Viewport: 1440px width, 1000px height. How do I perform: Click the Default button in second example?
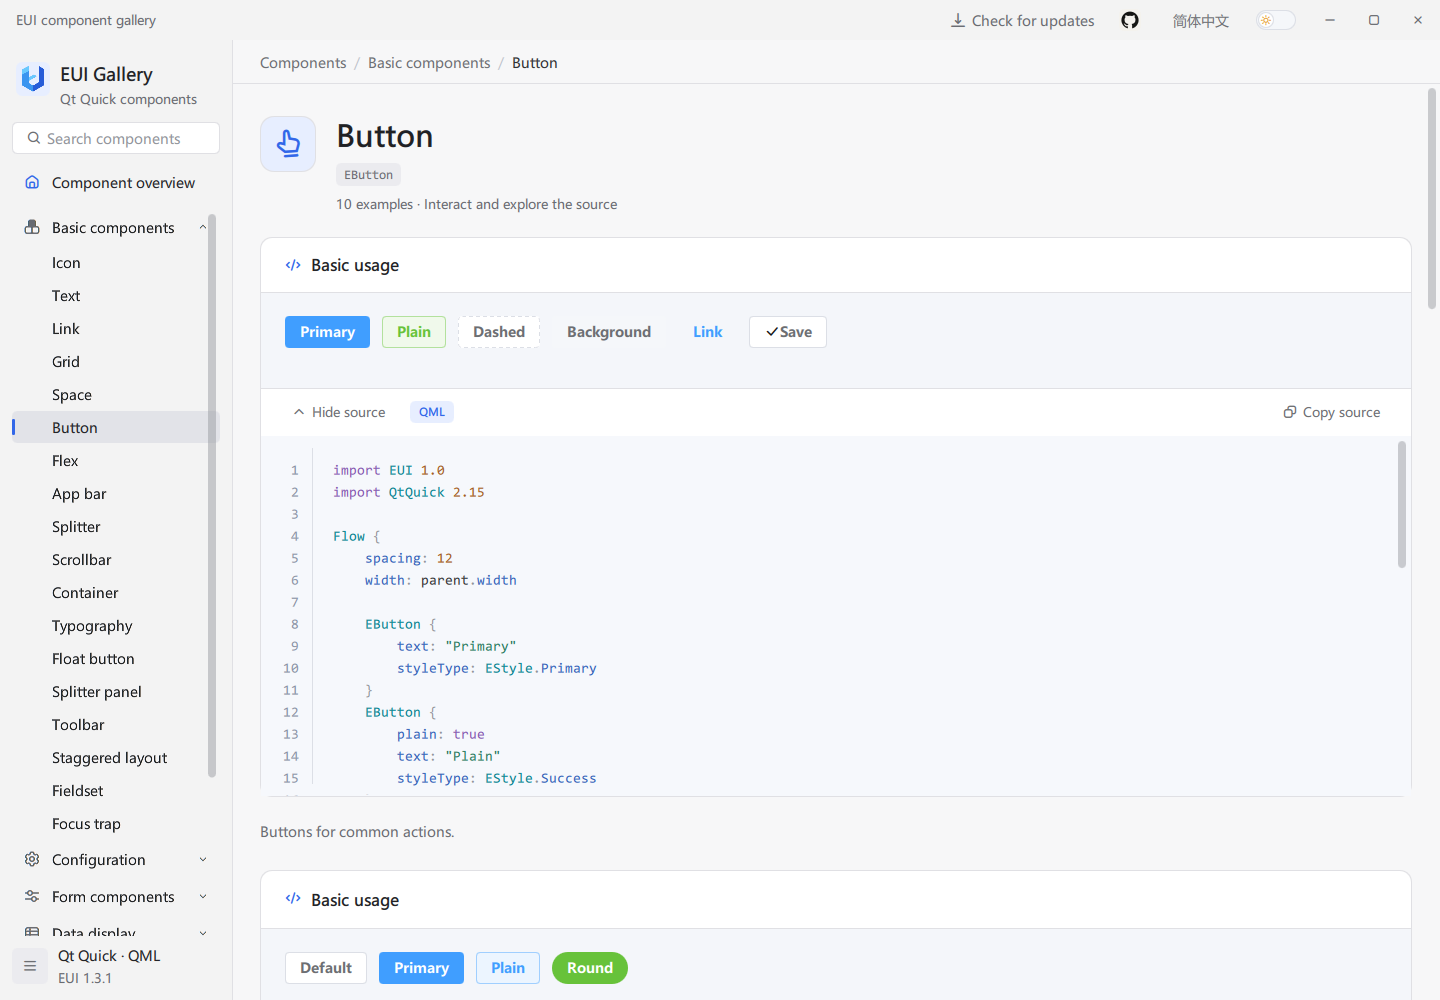click(x=326, y=968)
